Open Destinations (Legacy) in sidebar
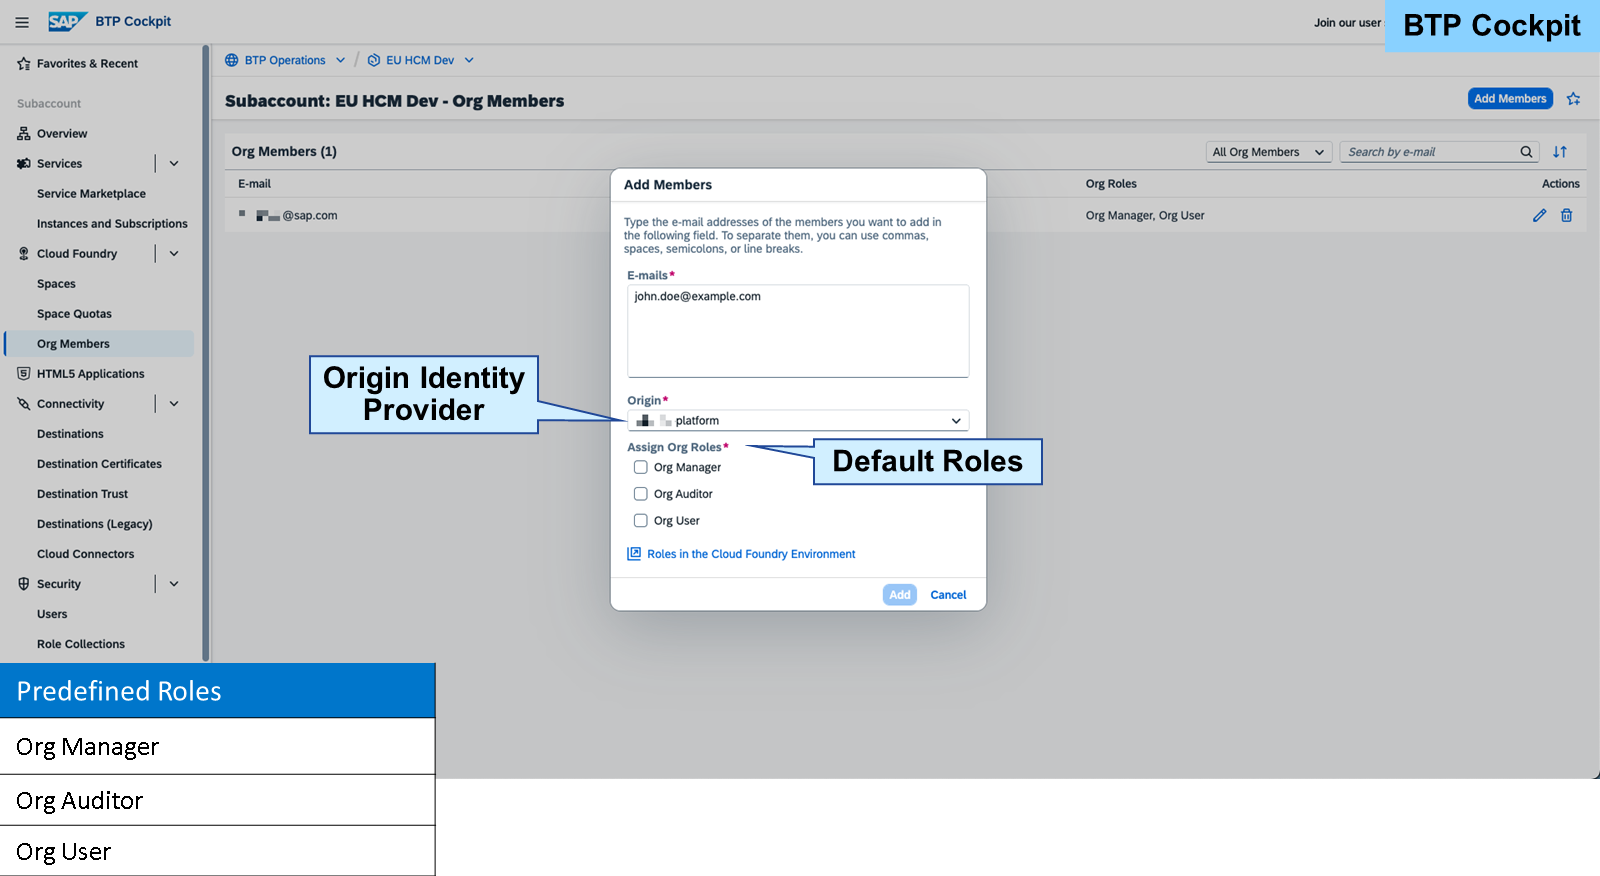 [95, 524]
